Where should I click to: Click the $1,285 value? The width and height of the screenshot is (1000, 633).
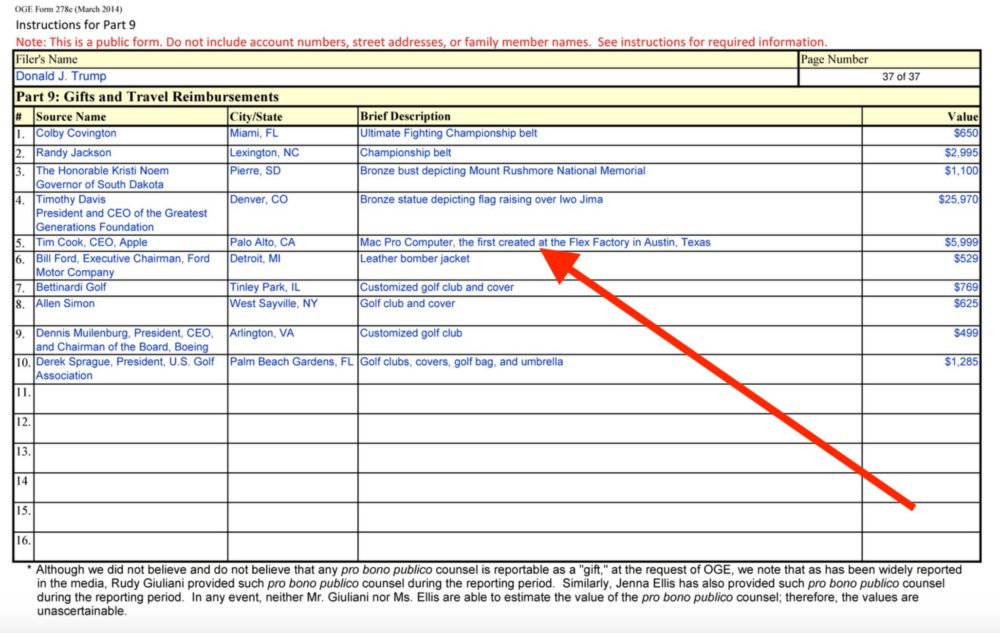(961, 362)
